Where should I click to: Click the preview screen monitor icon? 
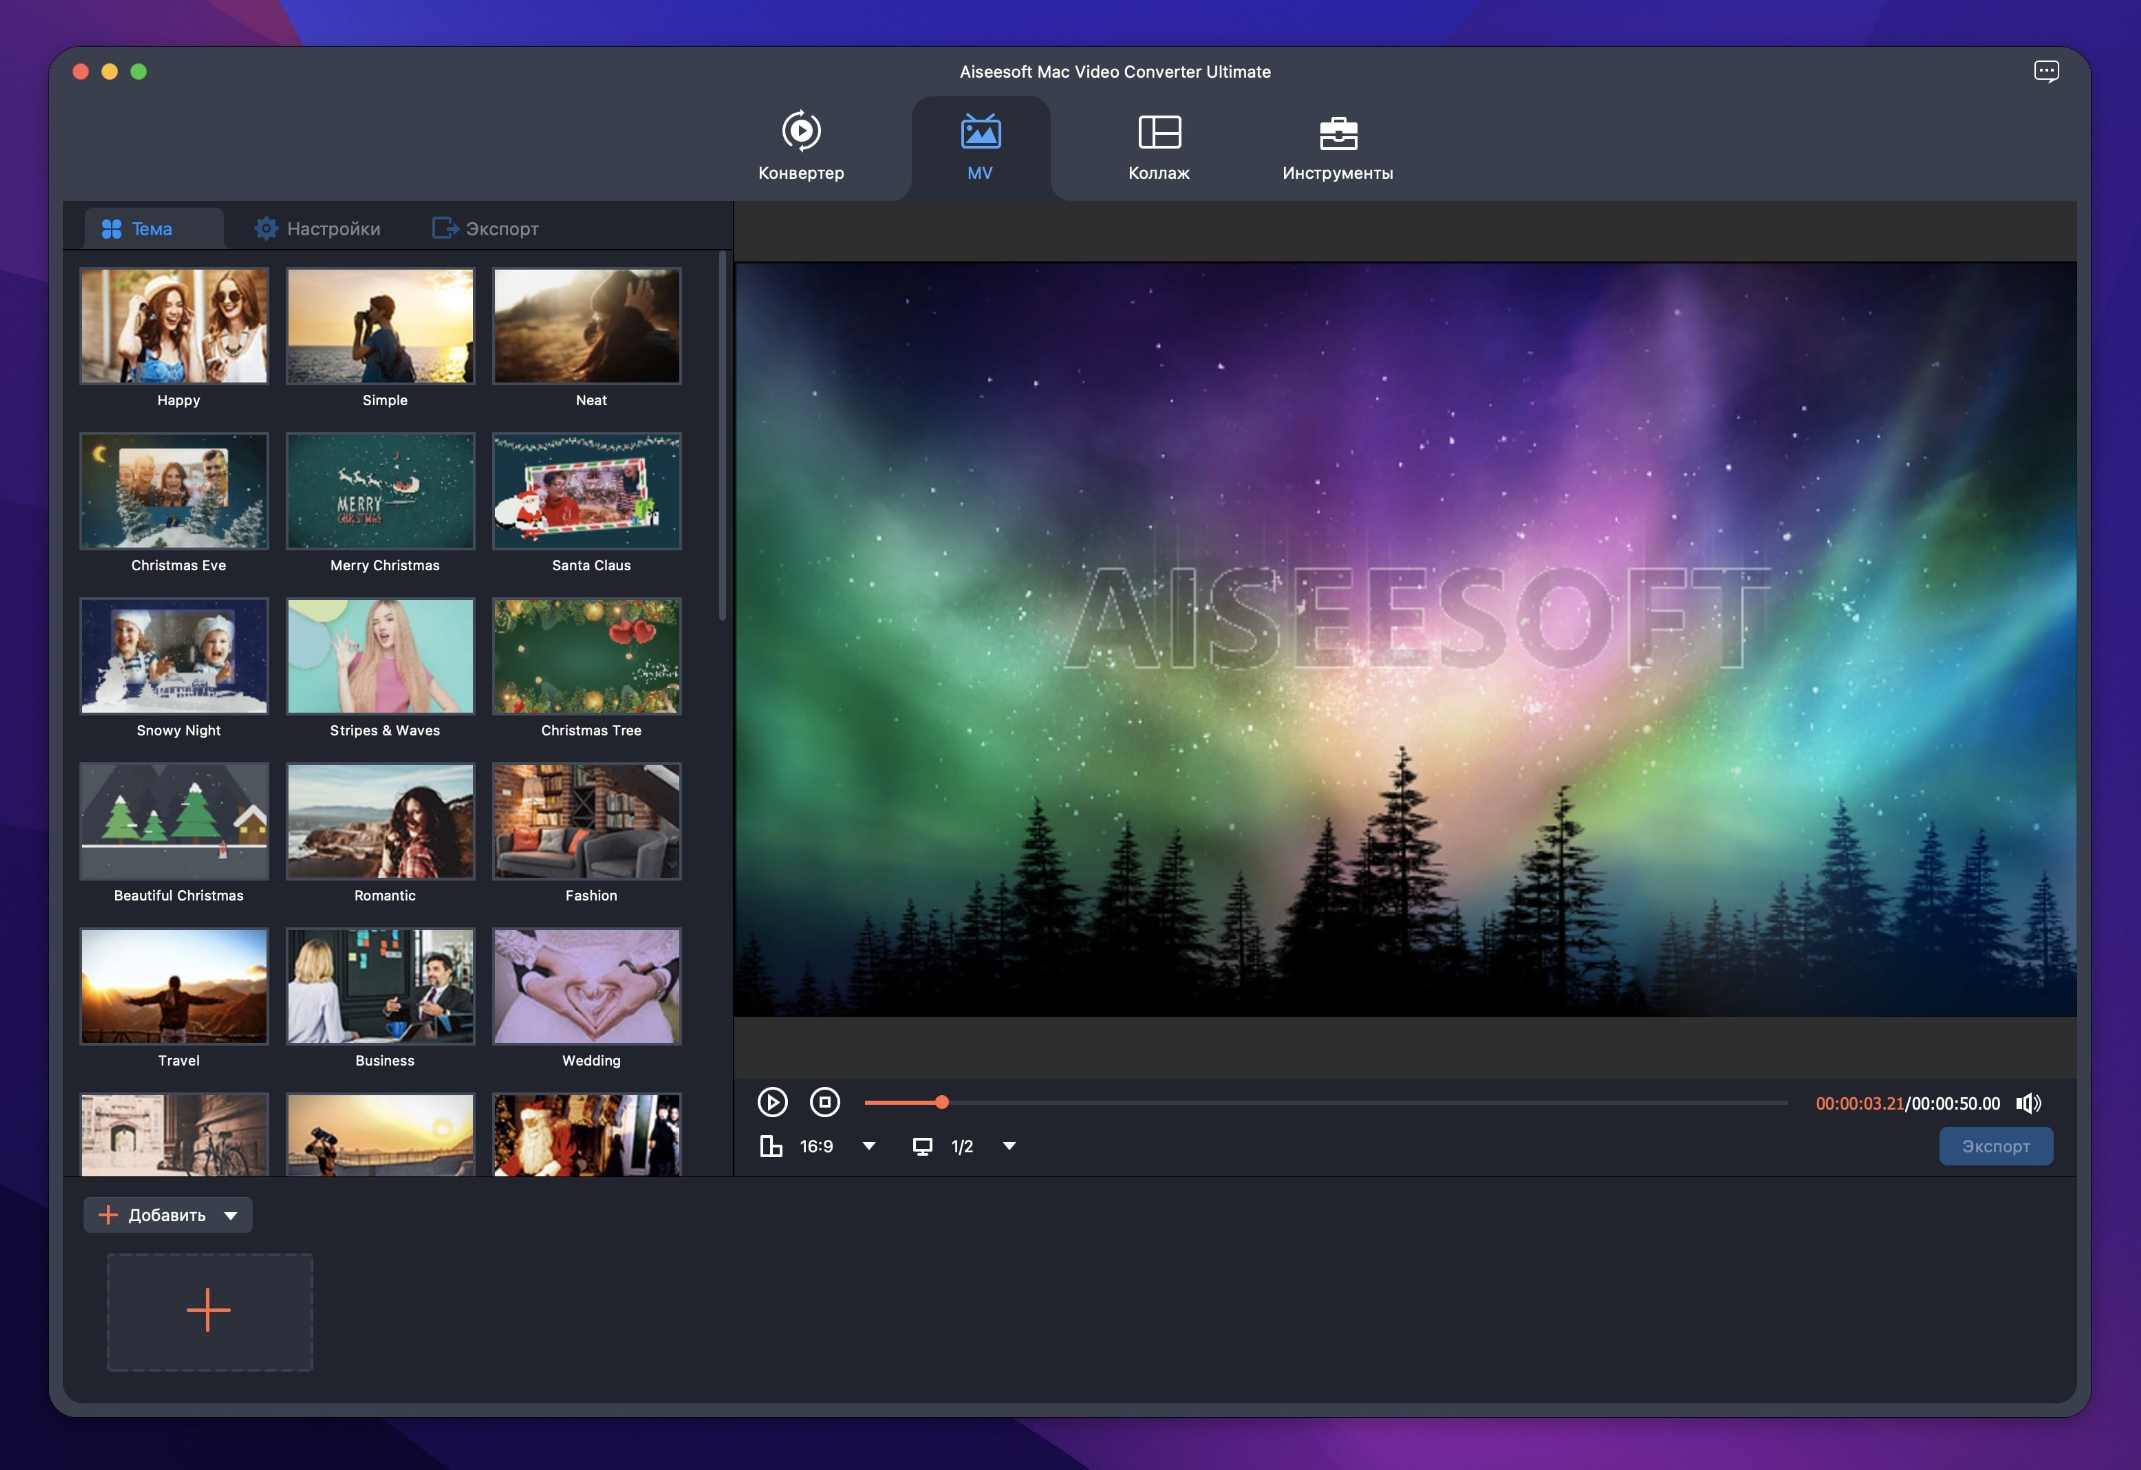922,1146
